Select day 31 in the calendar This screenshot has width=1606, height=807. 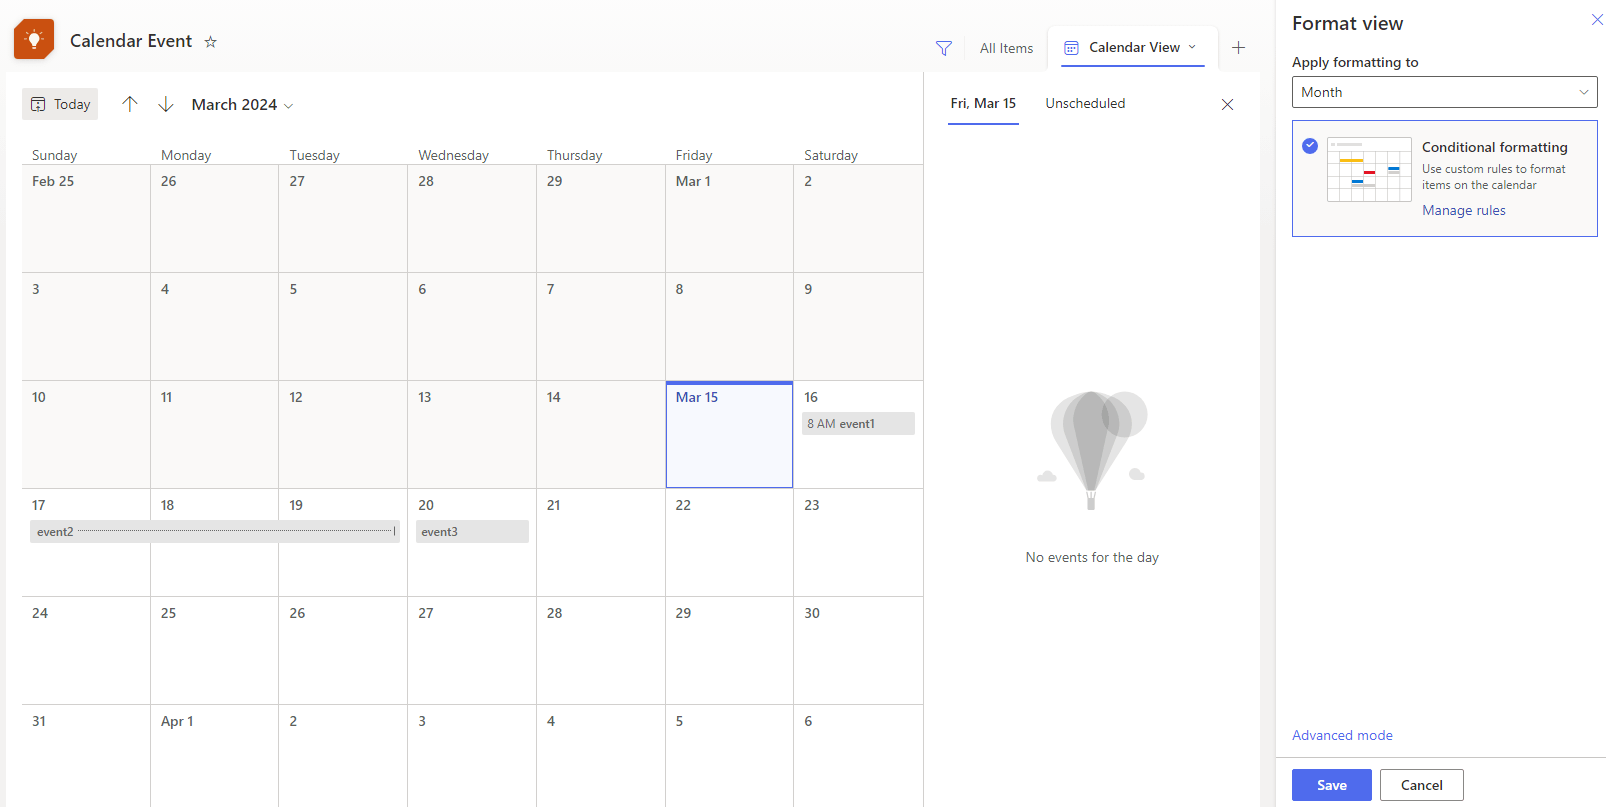click(86, 755)
